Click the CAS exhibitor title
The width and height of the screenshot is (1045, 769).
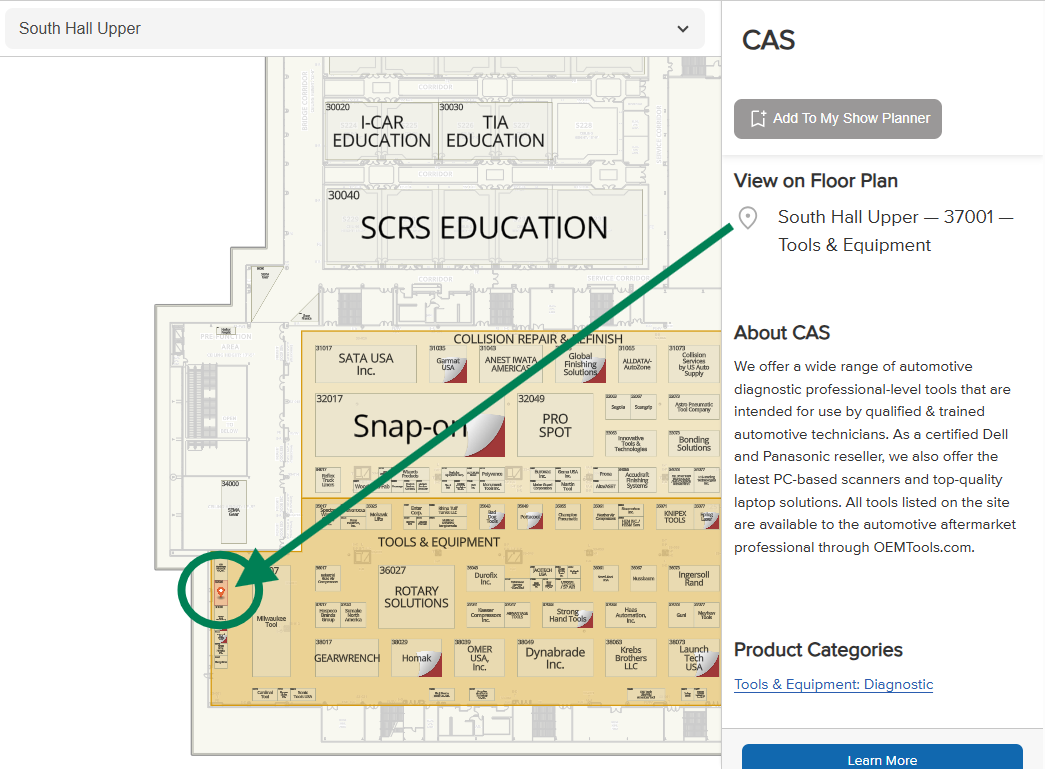point(768,40)
